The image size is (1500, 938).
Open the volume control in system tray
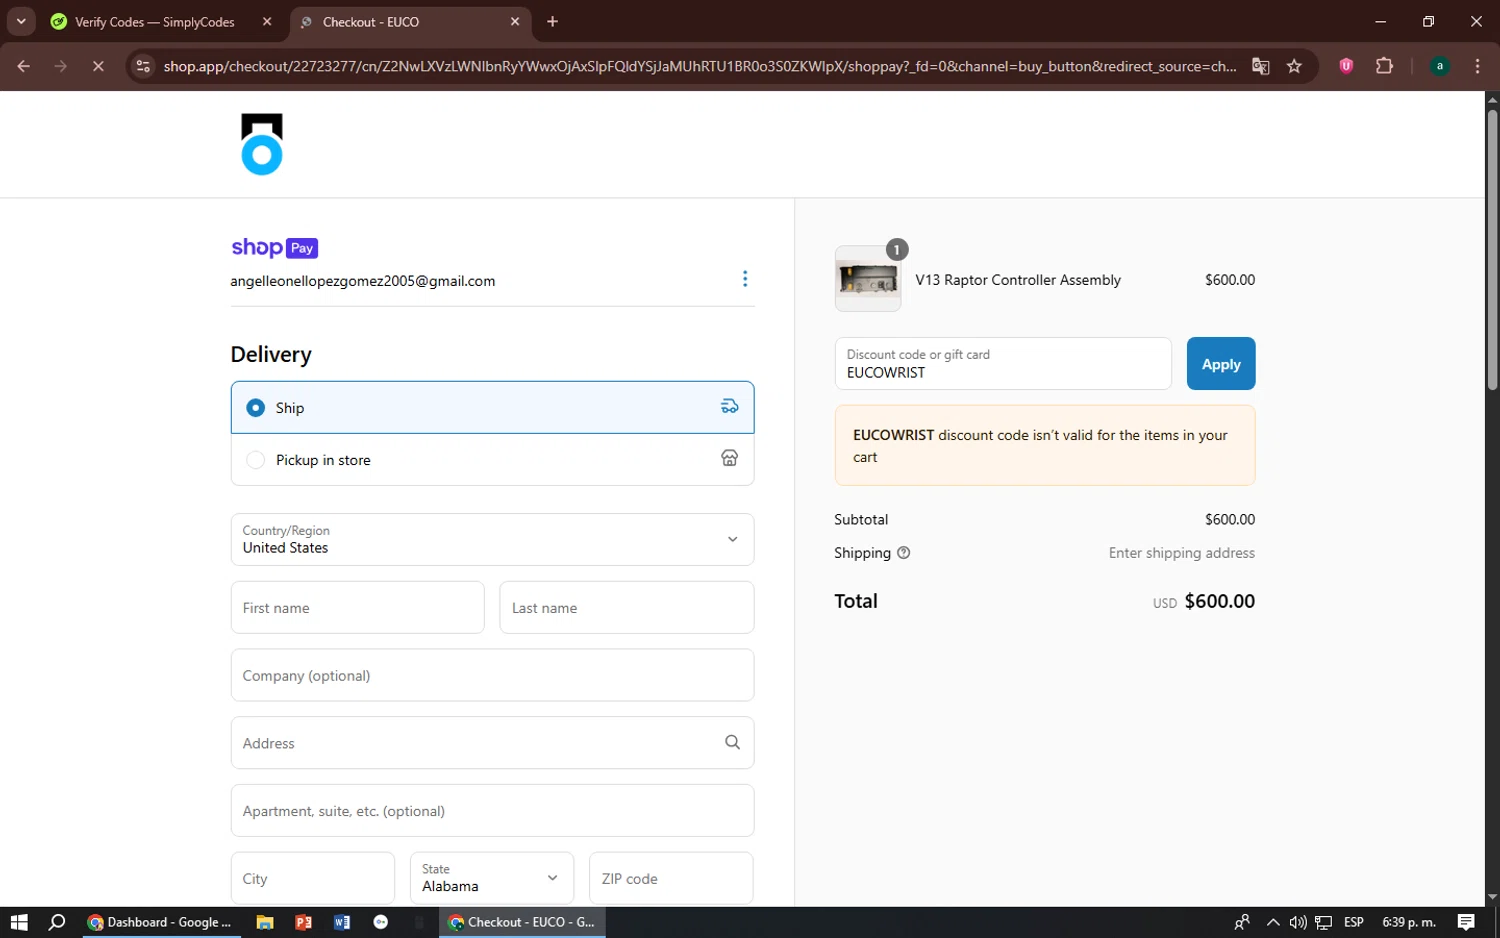click(x=1298, y=922)
